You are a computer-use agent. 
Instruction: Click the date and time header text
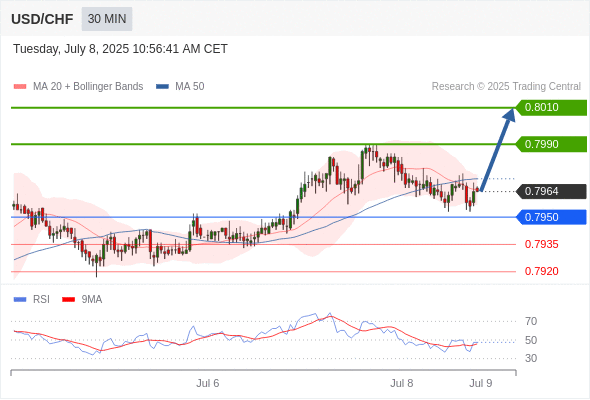tap(120, 49)
